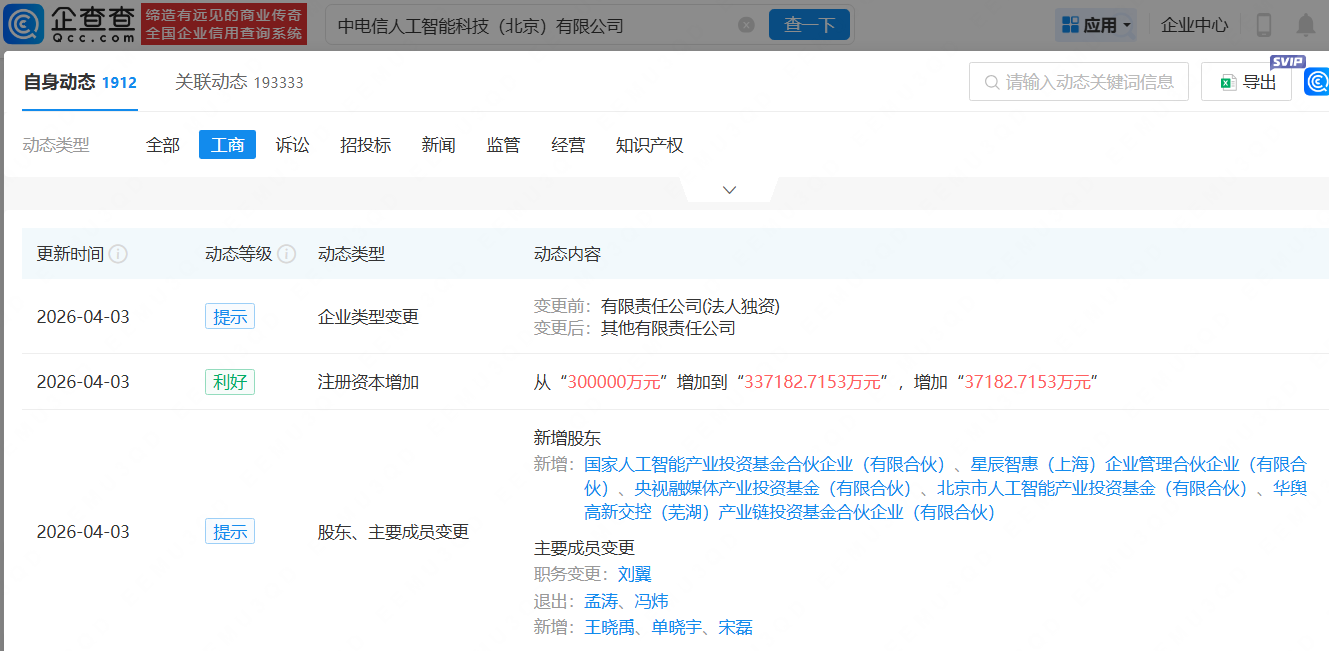Clear the search box via the X icon

pyautogui.click(x=746, y=25)
